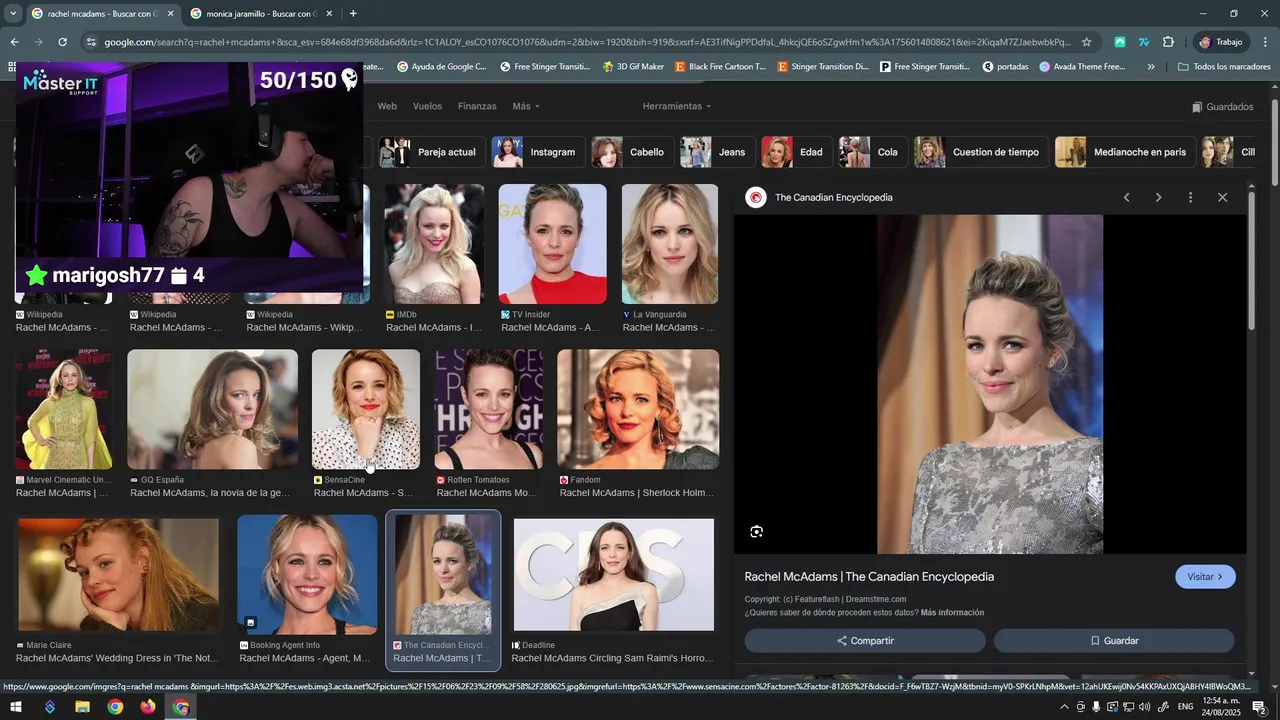Switch to the Web search tab
Viewport: 1280px width, 720px height.
click(387, 106)
